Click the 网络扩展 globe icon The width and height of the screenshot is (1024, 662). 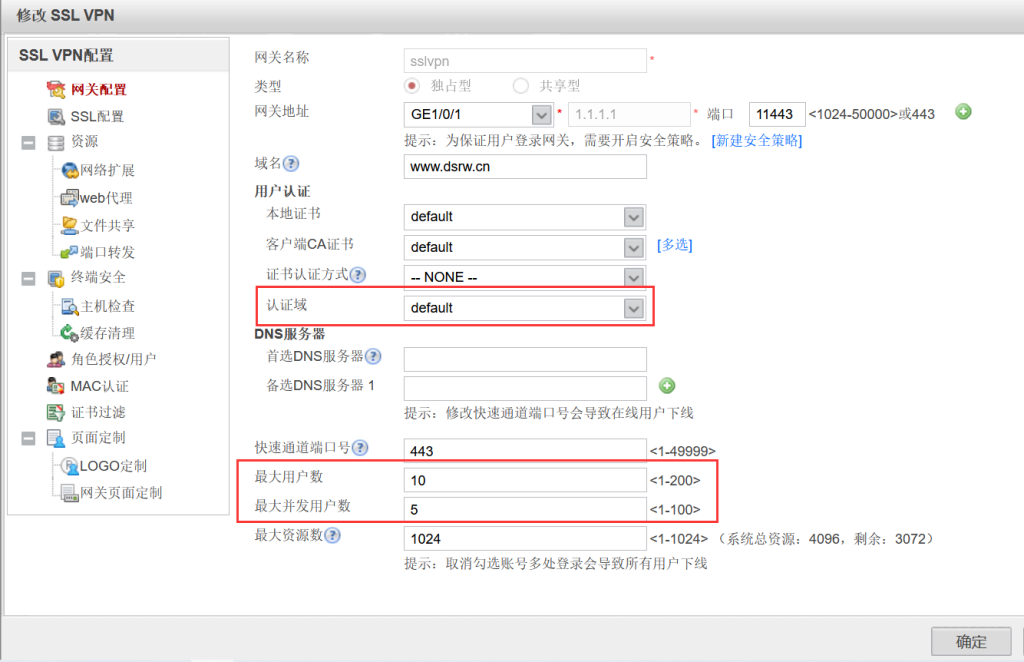(70, 170)
